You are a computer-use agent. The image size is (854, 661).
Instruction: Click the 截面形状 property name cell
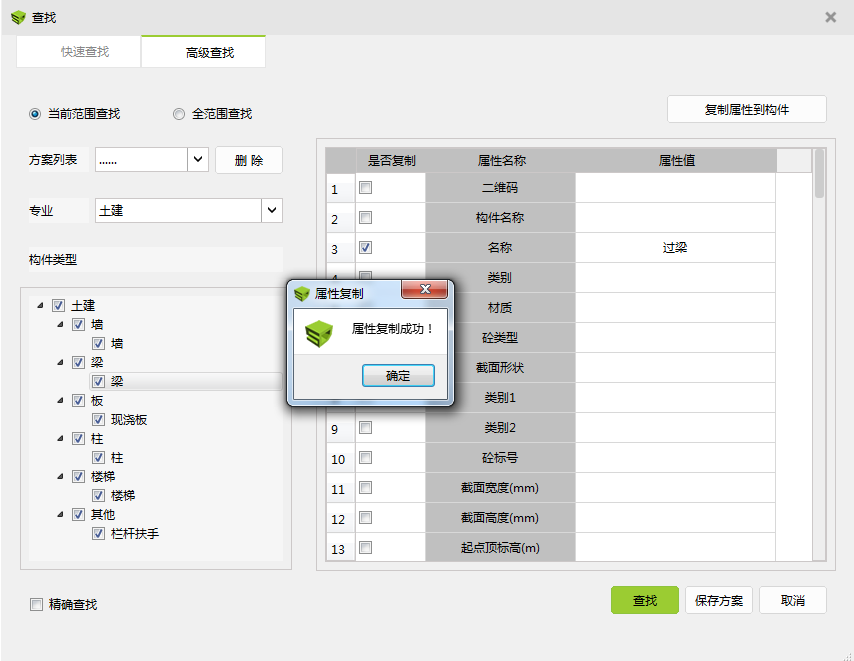tap(501, 368)
